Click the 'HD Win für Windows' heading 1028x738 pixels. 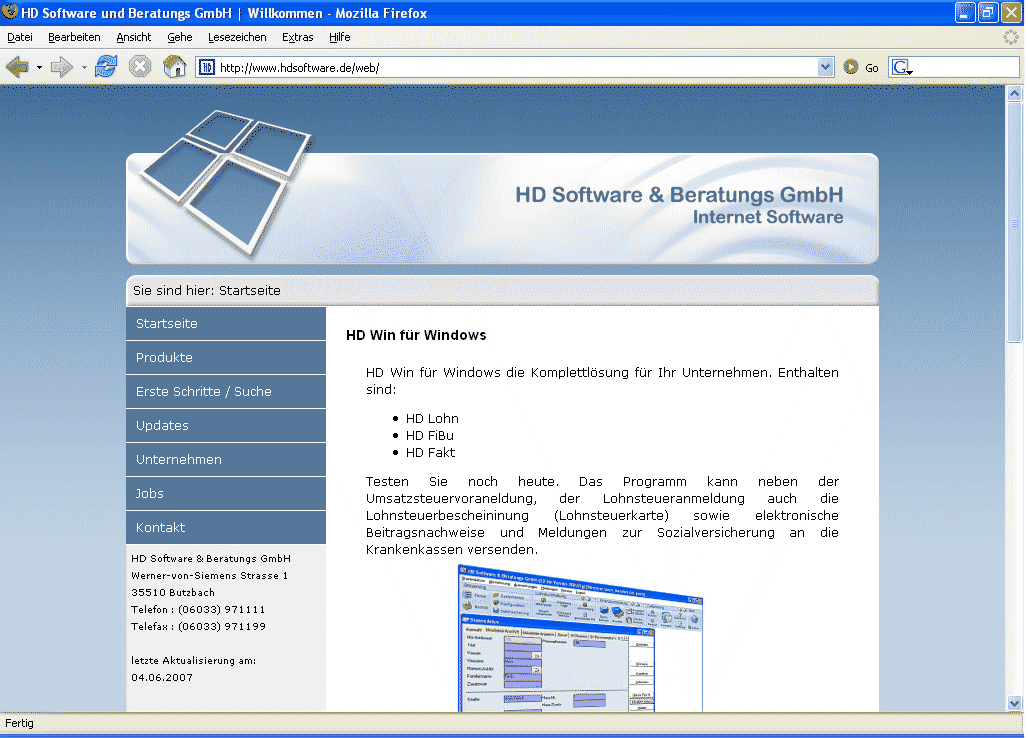(416, 335)
